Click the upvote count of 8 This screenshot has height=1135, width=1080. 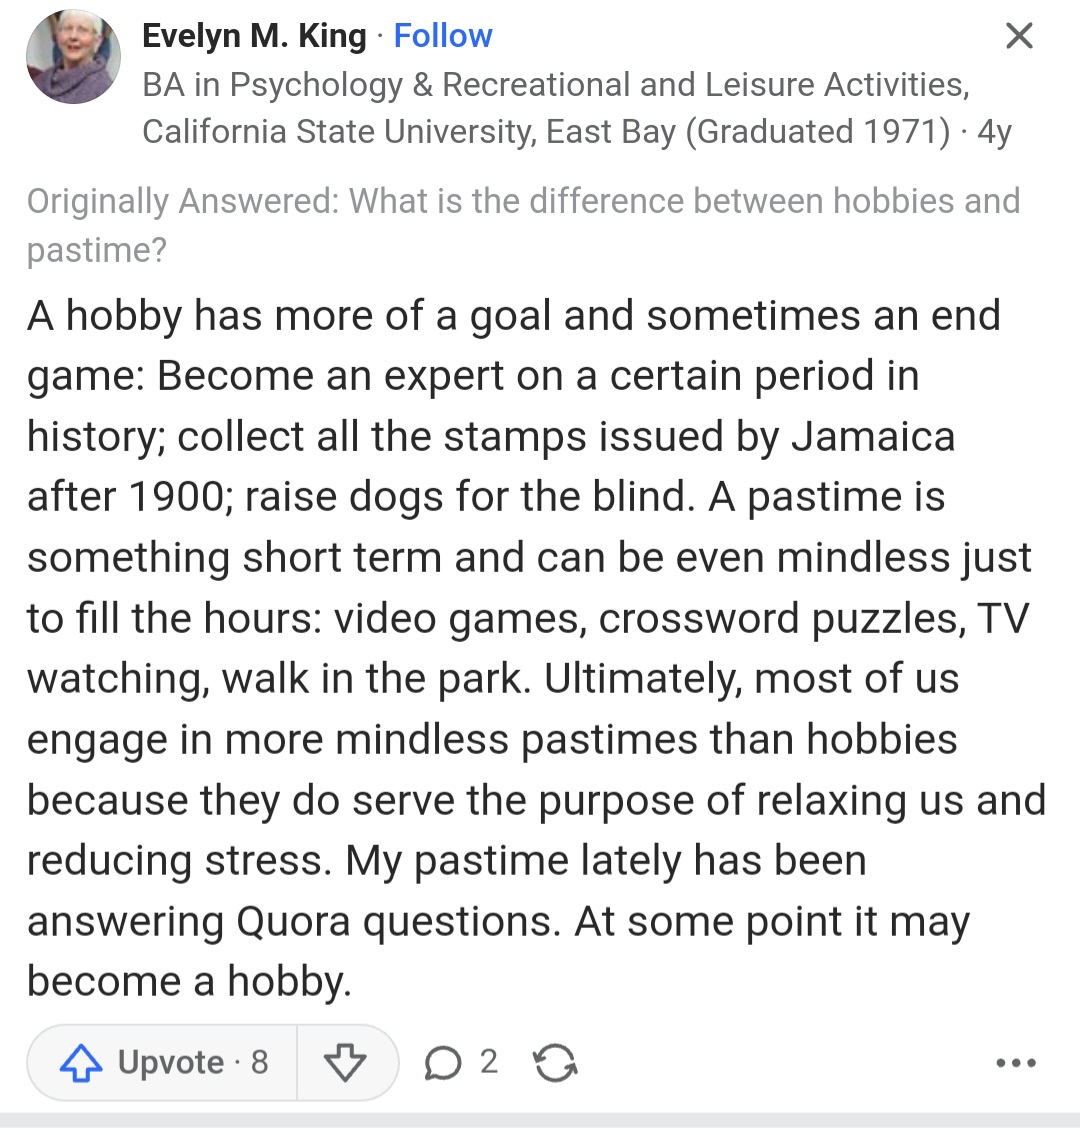(x=259, y=1062)
